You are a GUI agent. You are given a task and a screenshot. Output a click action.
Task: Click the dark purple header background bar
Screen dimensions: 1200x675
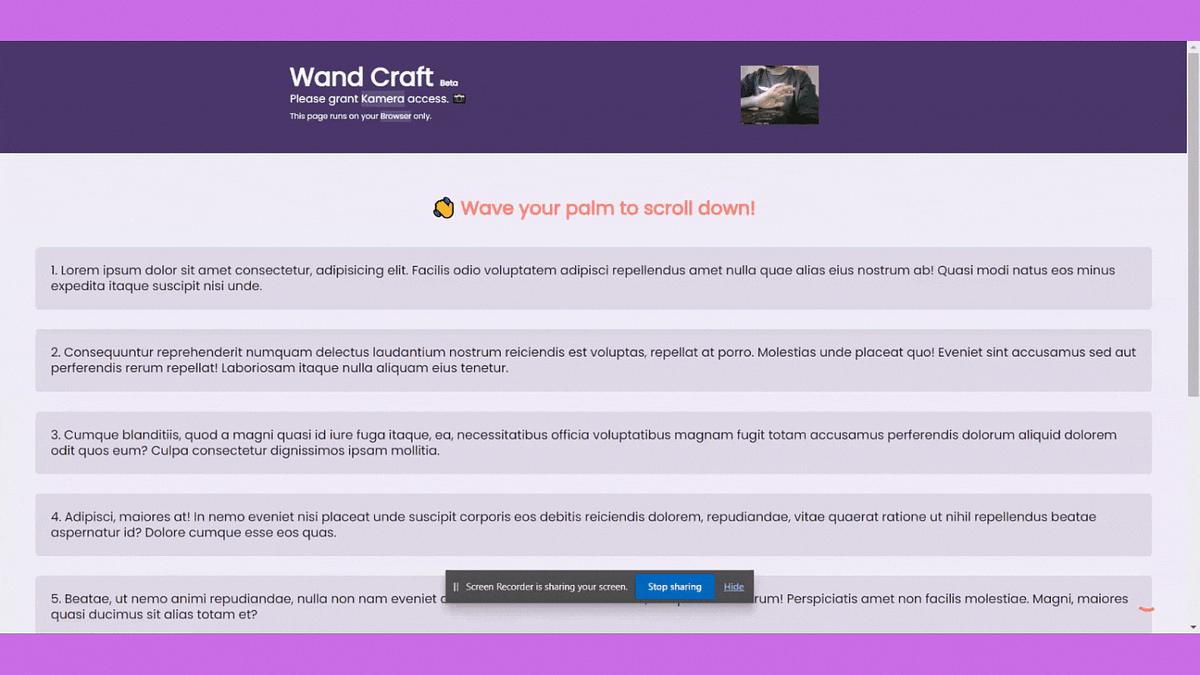coord(150,95)
